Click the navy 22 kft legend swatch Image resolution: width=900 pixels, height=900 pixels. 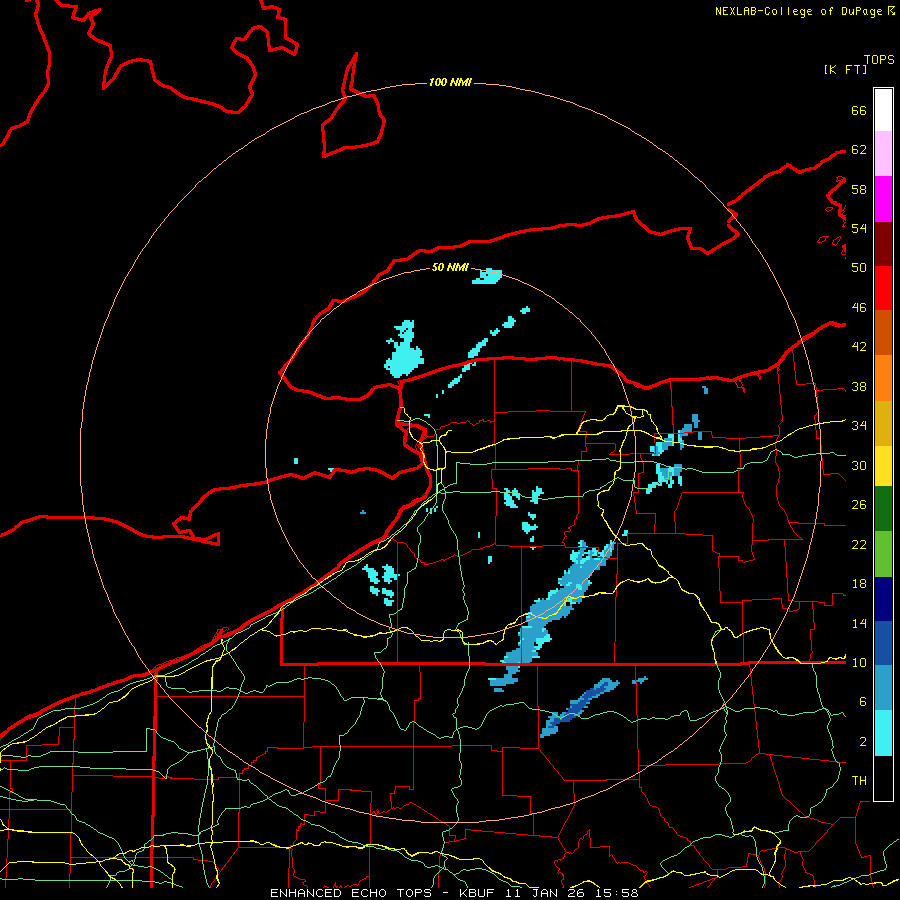click(883, 599)
